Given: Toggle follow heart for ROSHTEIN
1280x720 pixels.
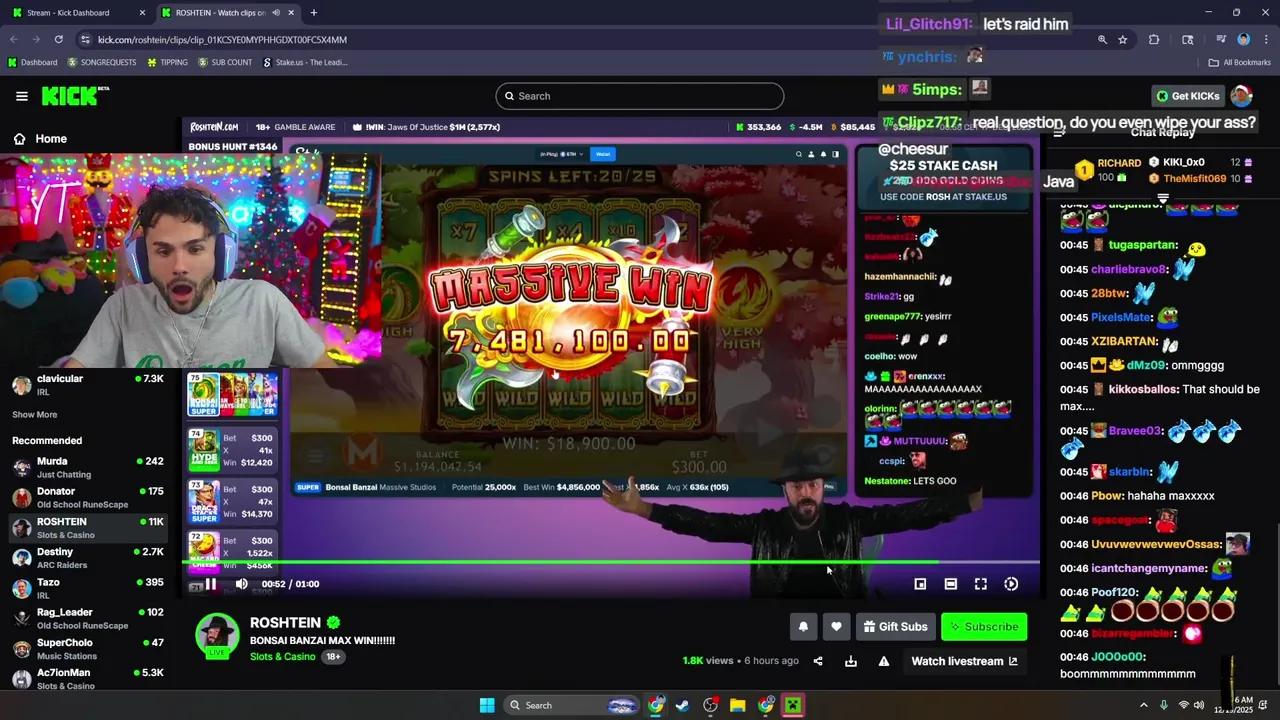Looking at the screenshot, I should tap(836, 627).
